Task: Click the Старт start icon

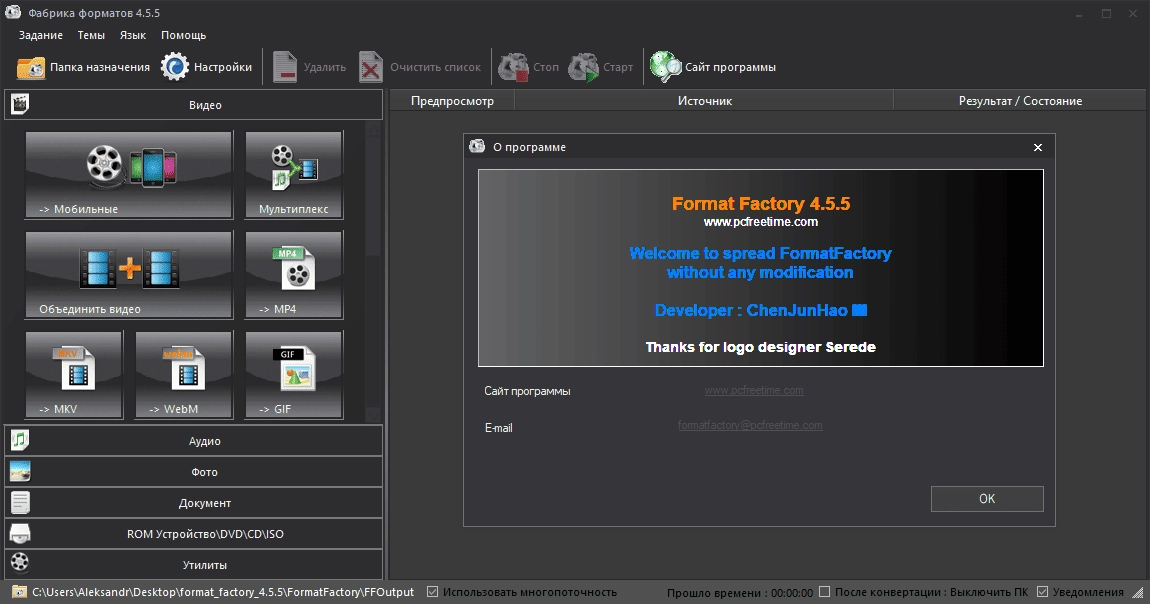Action: pyautogui.click(x=584, y=67)
